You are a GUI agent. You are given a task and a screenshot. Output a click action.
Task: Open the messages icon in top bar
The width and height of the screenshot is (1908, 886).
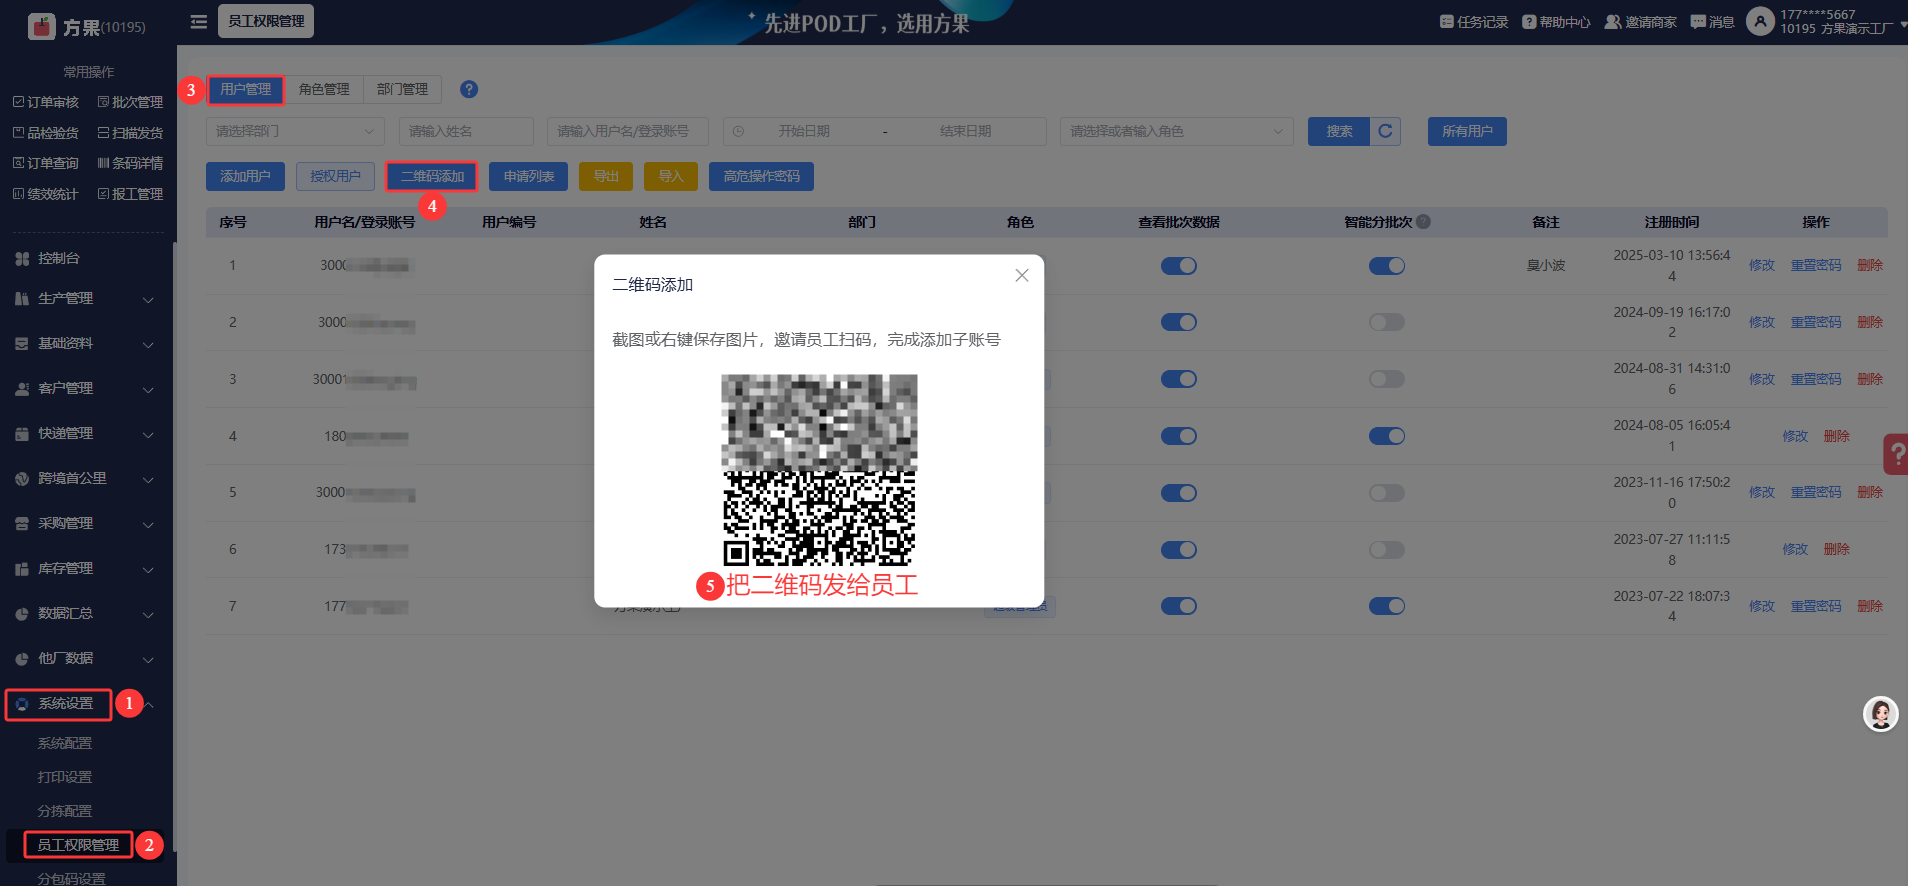(1698, 22)
